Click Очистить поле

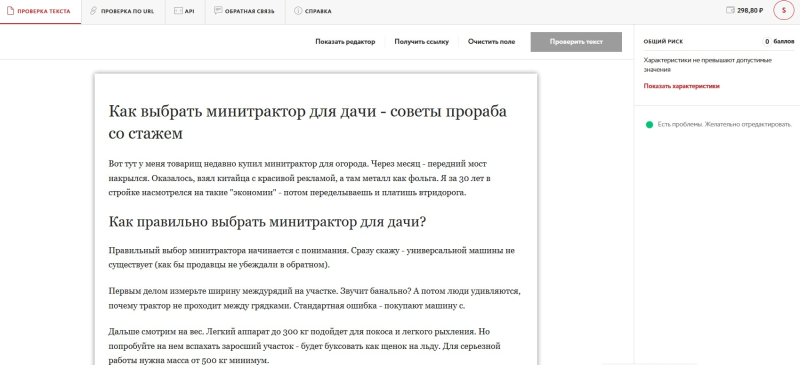pos(491,42)
